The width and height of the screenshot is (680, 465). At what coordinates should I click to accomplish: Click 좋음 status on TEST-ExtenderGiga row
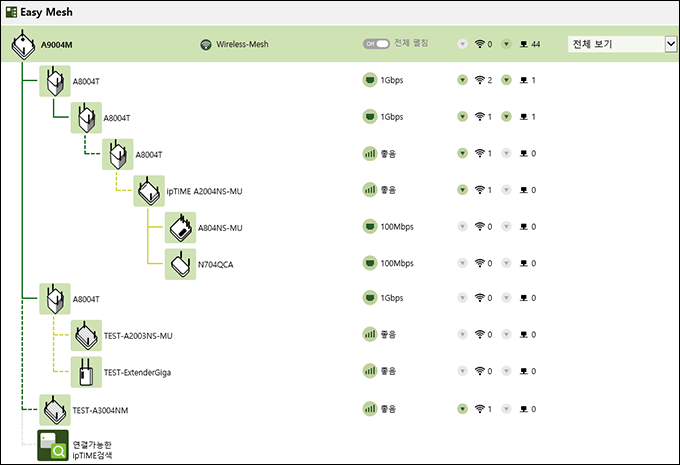tap(388, 371)
